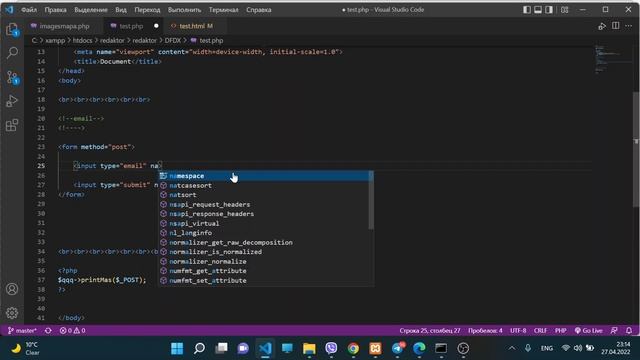Image resolution: width=640 pixels, height=360 pixels.
Task: Click PHP language mode status
Action: click(560, 330)
